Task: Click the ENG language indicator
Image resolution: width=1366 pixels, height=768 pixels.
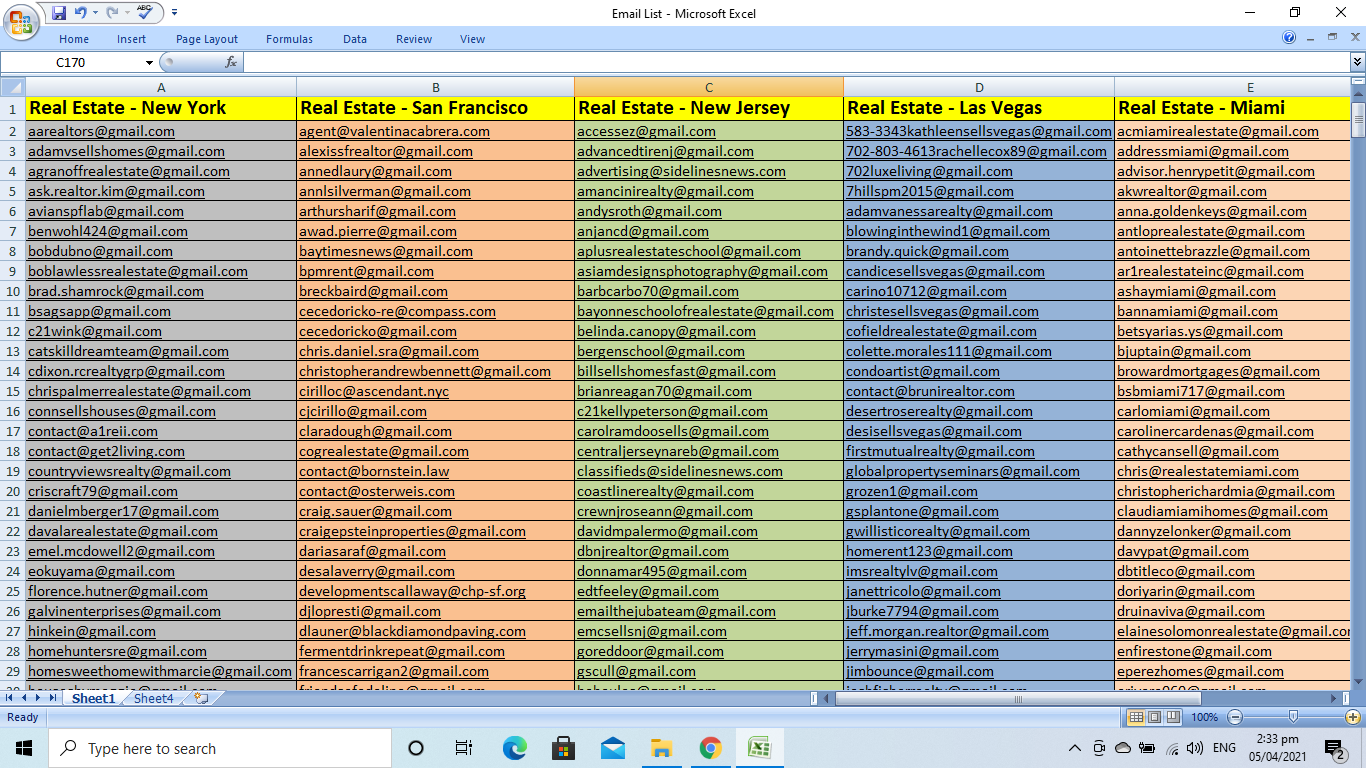Action: click(x=1224, y=748)
